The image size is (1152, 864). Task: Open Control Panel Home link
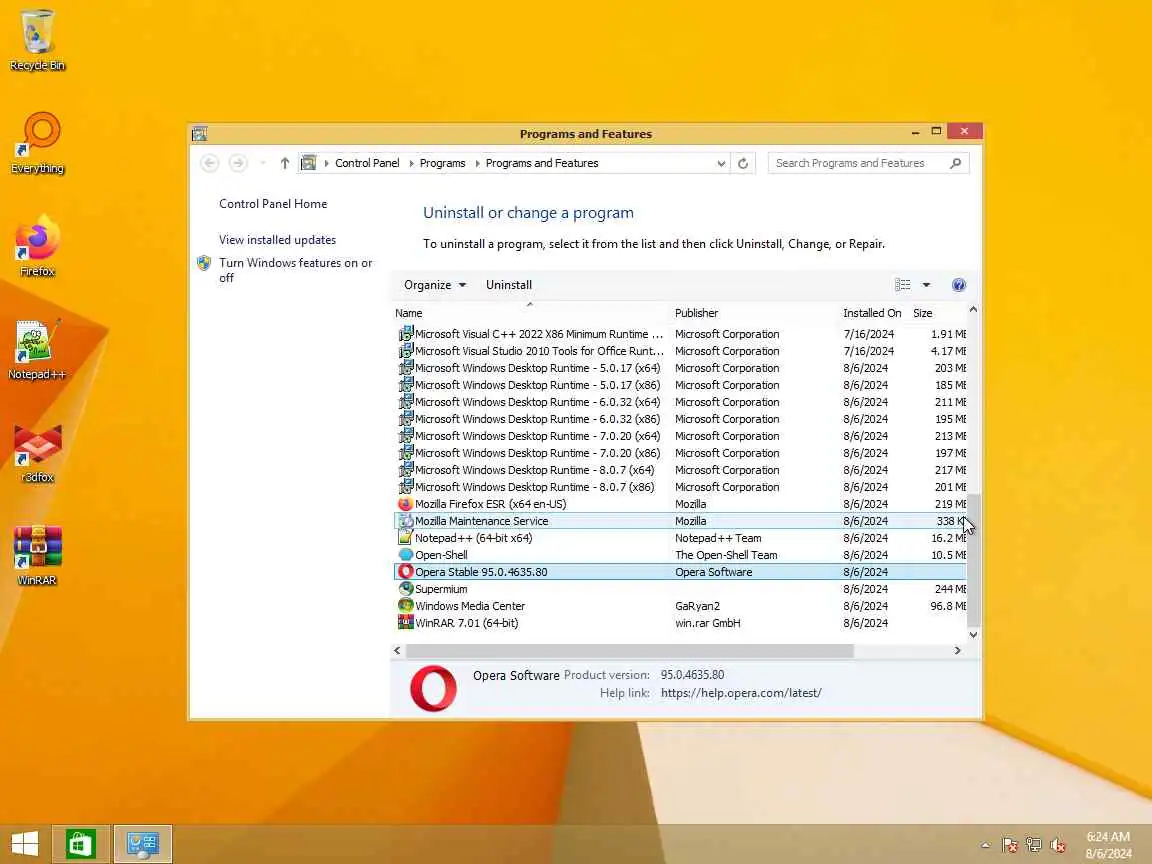click(x=273, y=204)
